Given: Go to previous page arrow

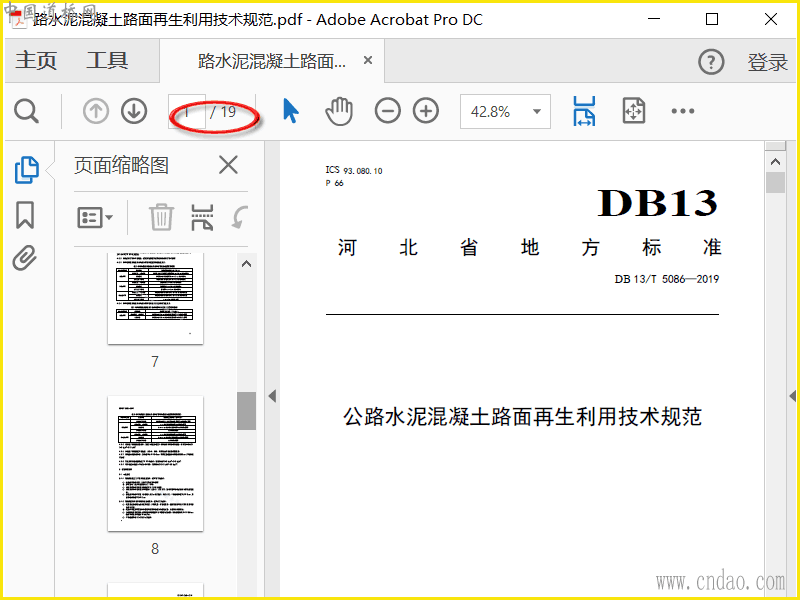Looking at the screenshot, I should [96, 111].
